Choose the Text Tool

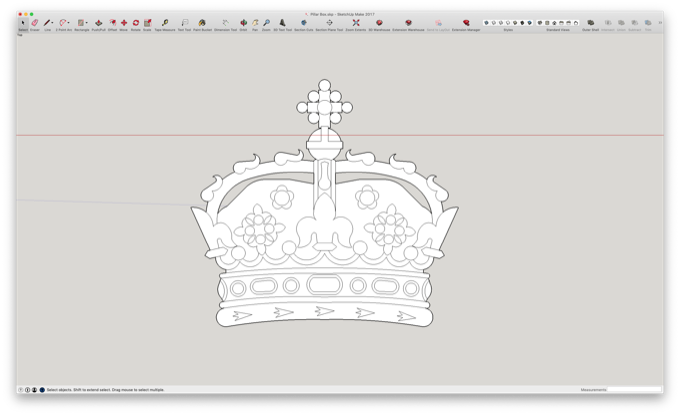pyautogui.click(x=185, y=23)
